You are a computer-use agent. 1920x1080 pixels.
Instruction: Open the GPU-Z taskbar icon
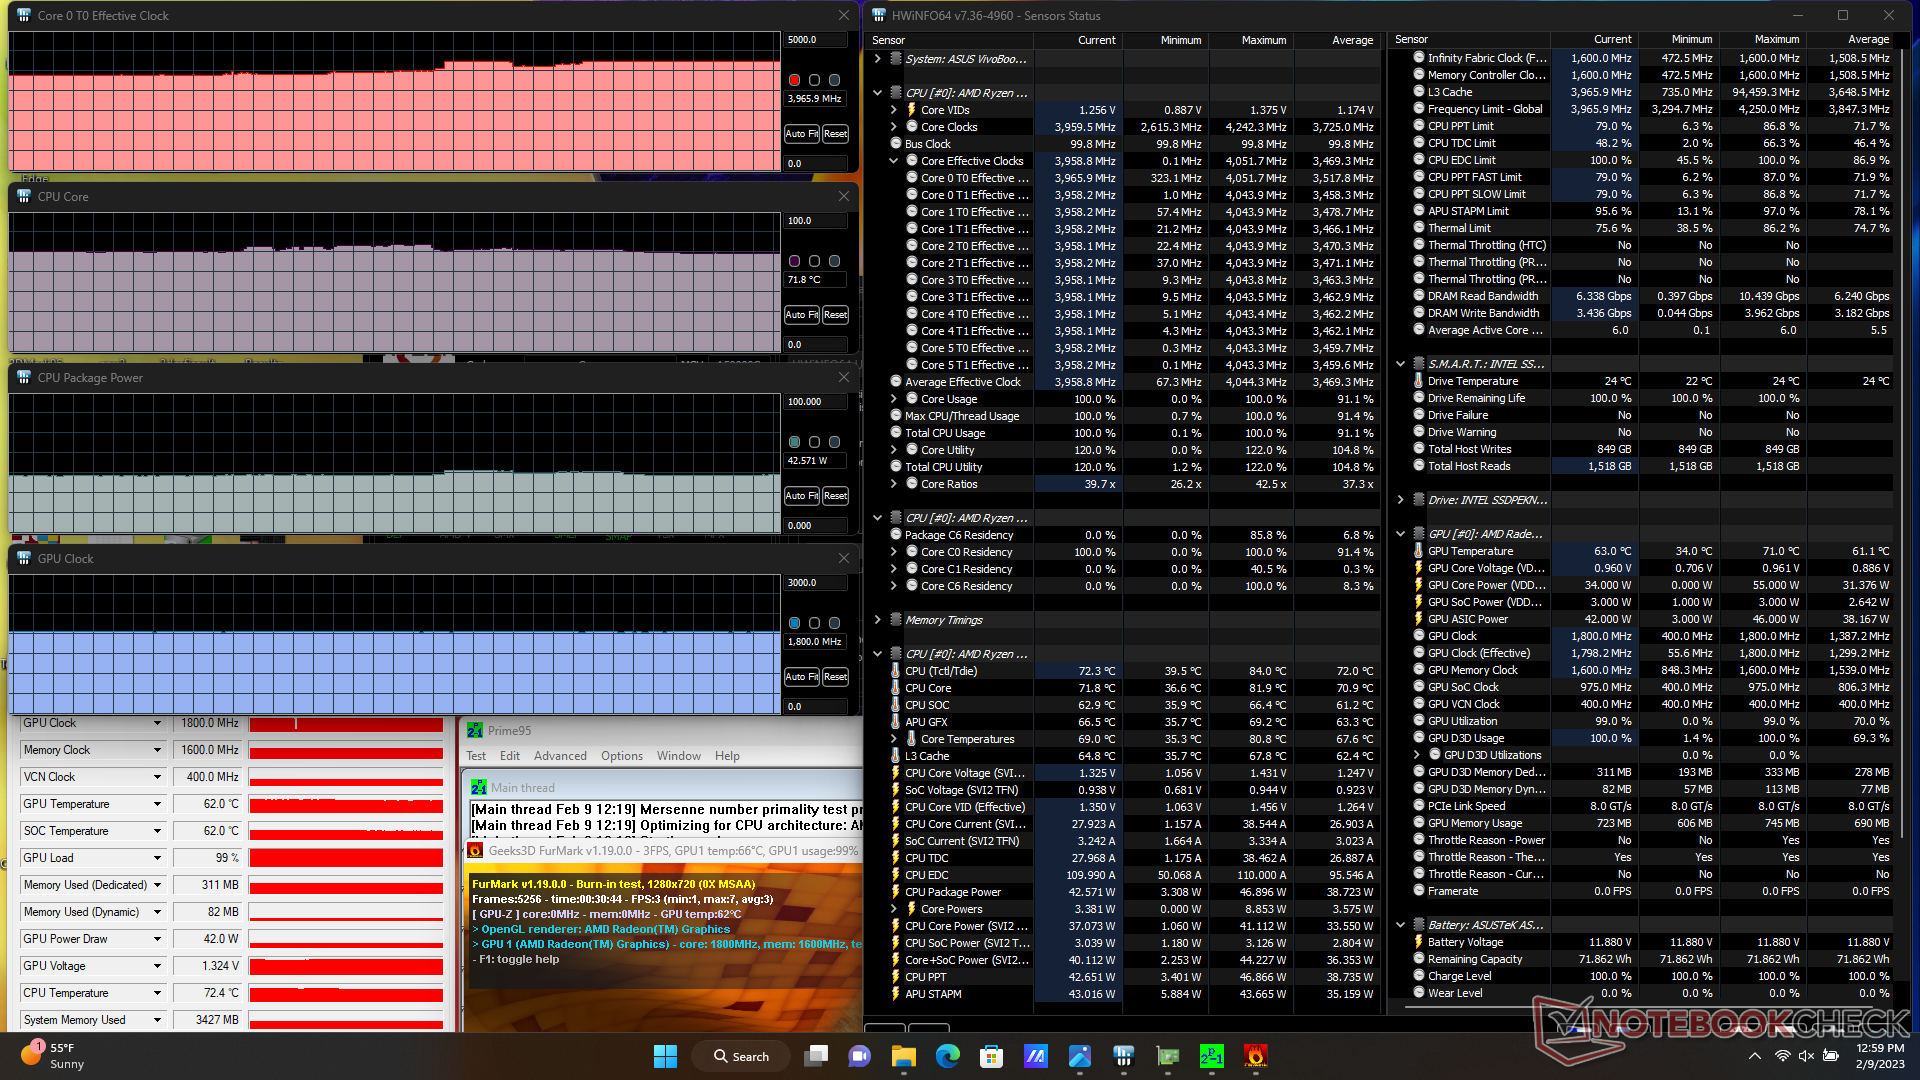pyautogui.click(x=1167, y=1056)
